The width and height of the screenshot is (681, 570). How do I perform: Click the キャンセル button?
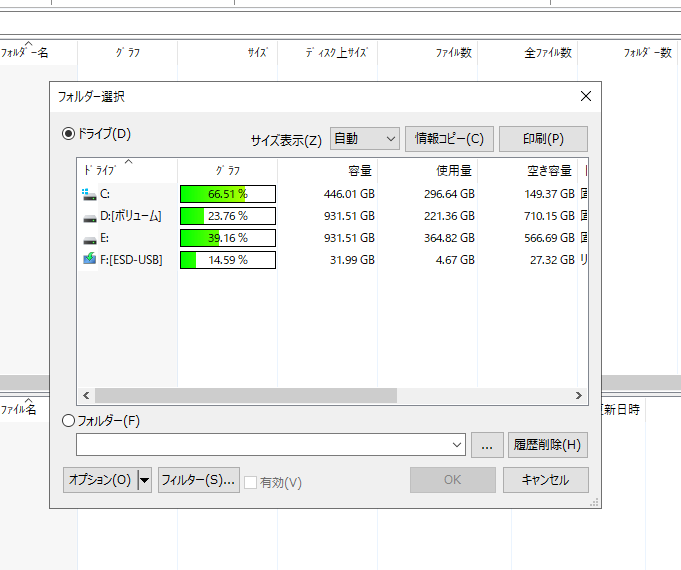(545, 480)
